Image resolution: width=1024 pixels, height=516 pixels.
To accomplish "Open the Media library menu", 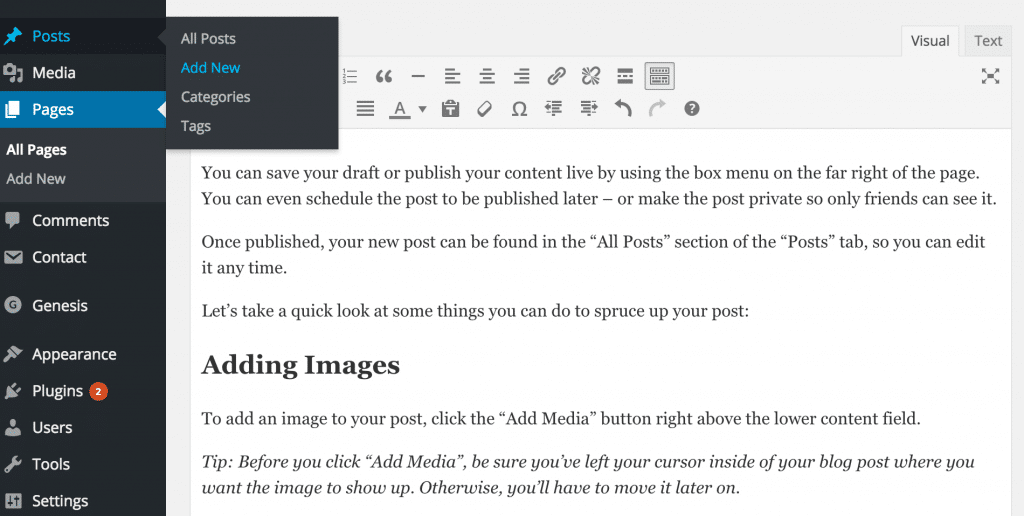I will pyautogui.click(x=83, y=73).
